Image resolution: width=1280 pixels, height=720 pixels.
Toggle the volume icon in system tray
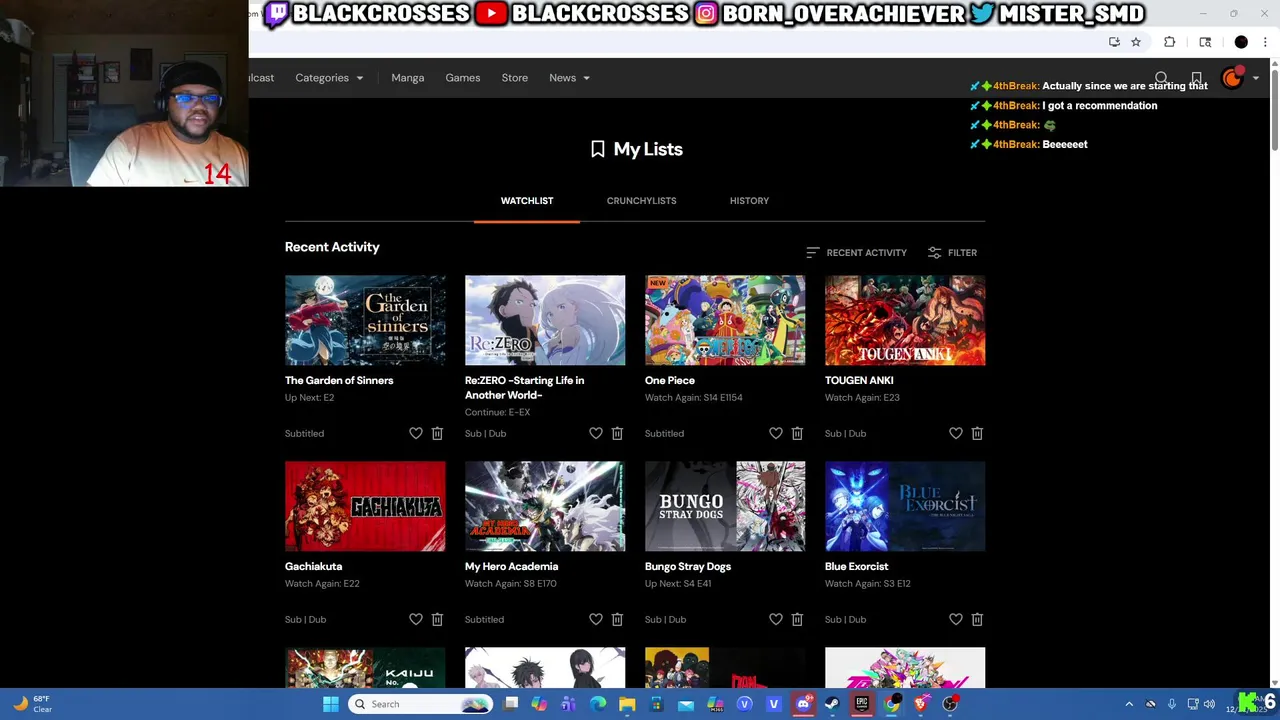coord(1210,704)
